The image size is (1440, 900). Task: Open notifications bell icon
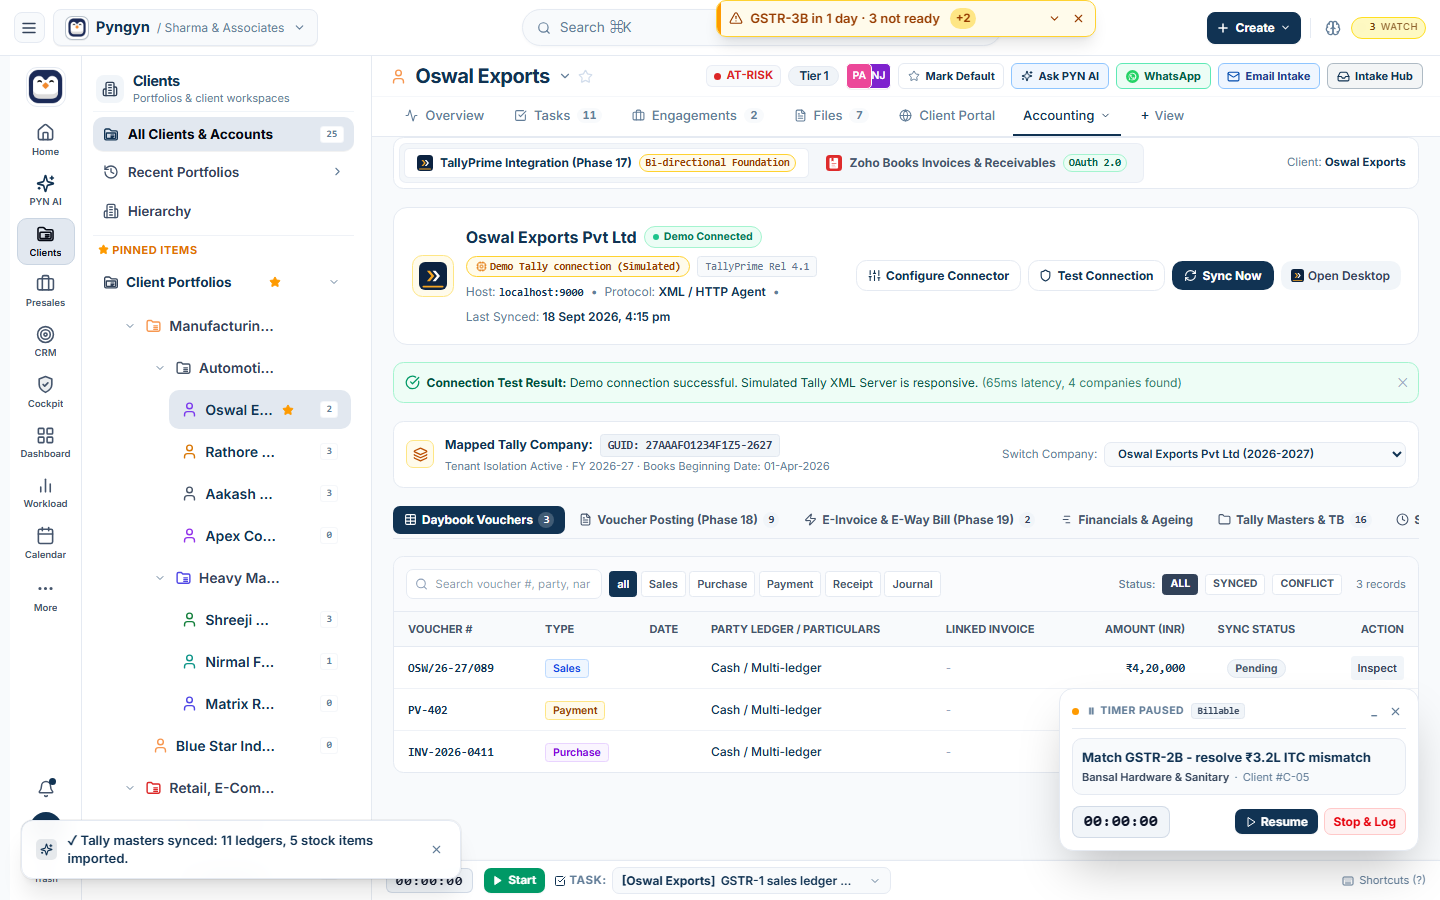tap(46, 788)
